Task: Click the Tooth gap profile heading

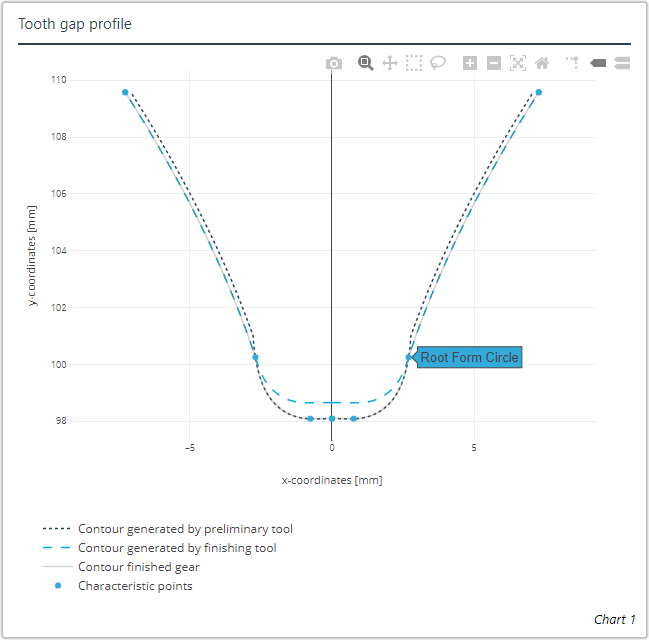Action: point(75,24)
